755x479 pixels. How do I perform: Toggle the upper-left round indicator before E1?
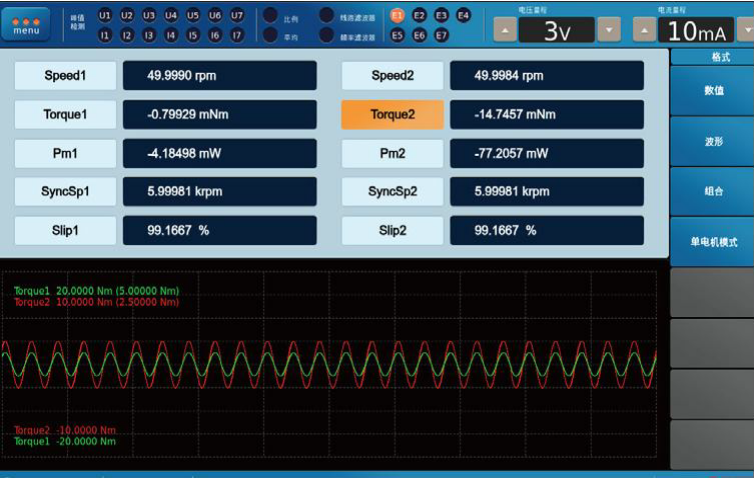click(x=271, y=15)
